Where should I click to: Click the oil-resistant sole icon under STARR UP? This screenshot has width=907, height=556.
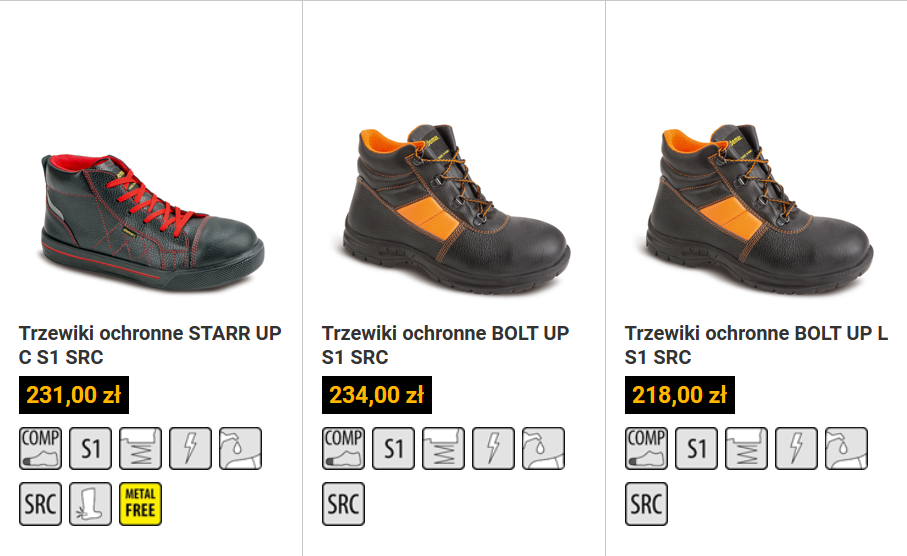click(x=241, y=448)
